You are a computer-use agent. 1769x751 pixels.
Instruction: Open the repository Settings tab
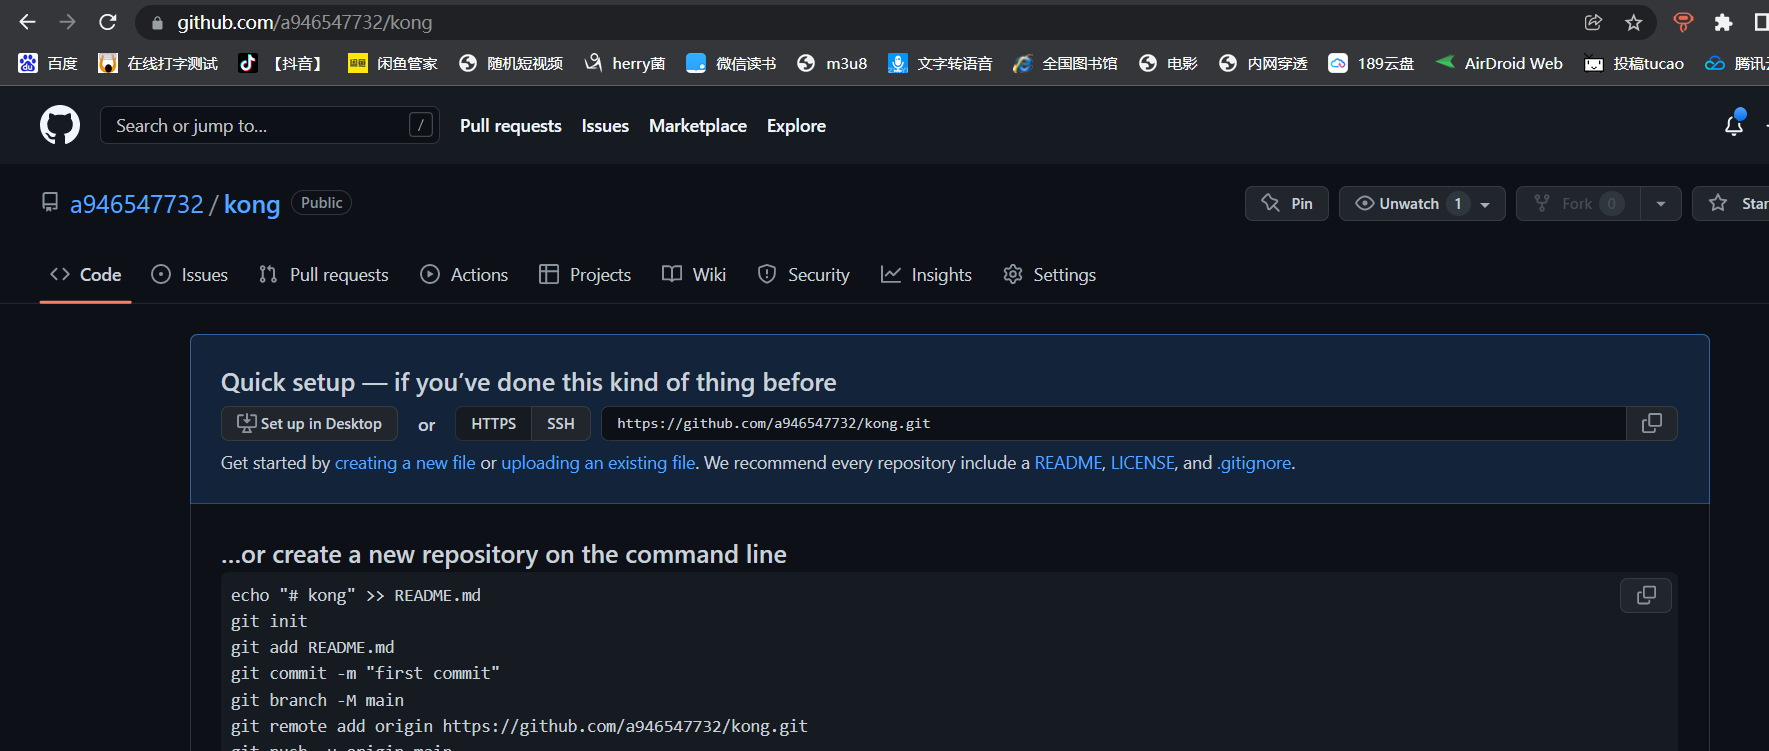(1050, 274)
